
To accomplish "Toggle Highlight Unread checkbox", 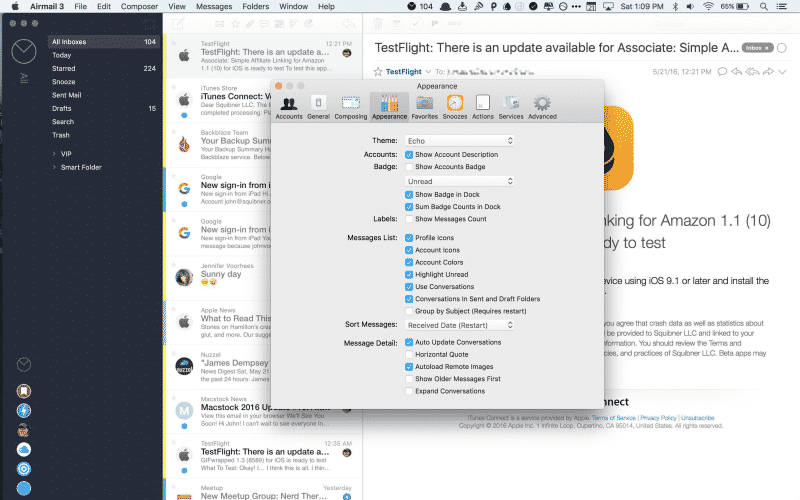I will (409, 274).
